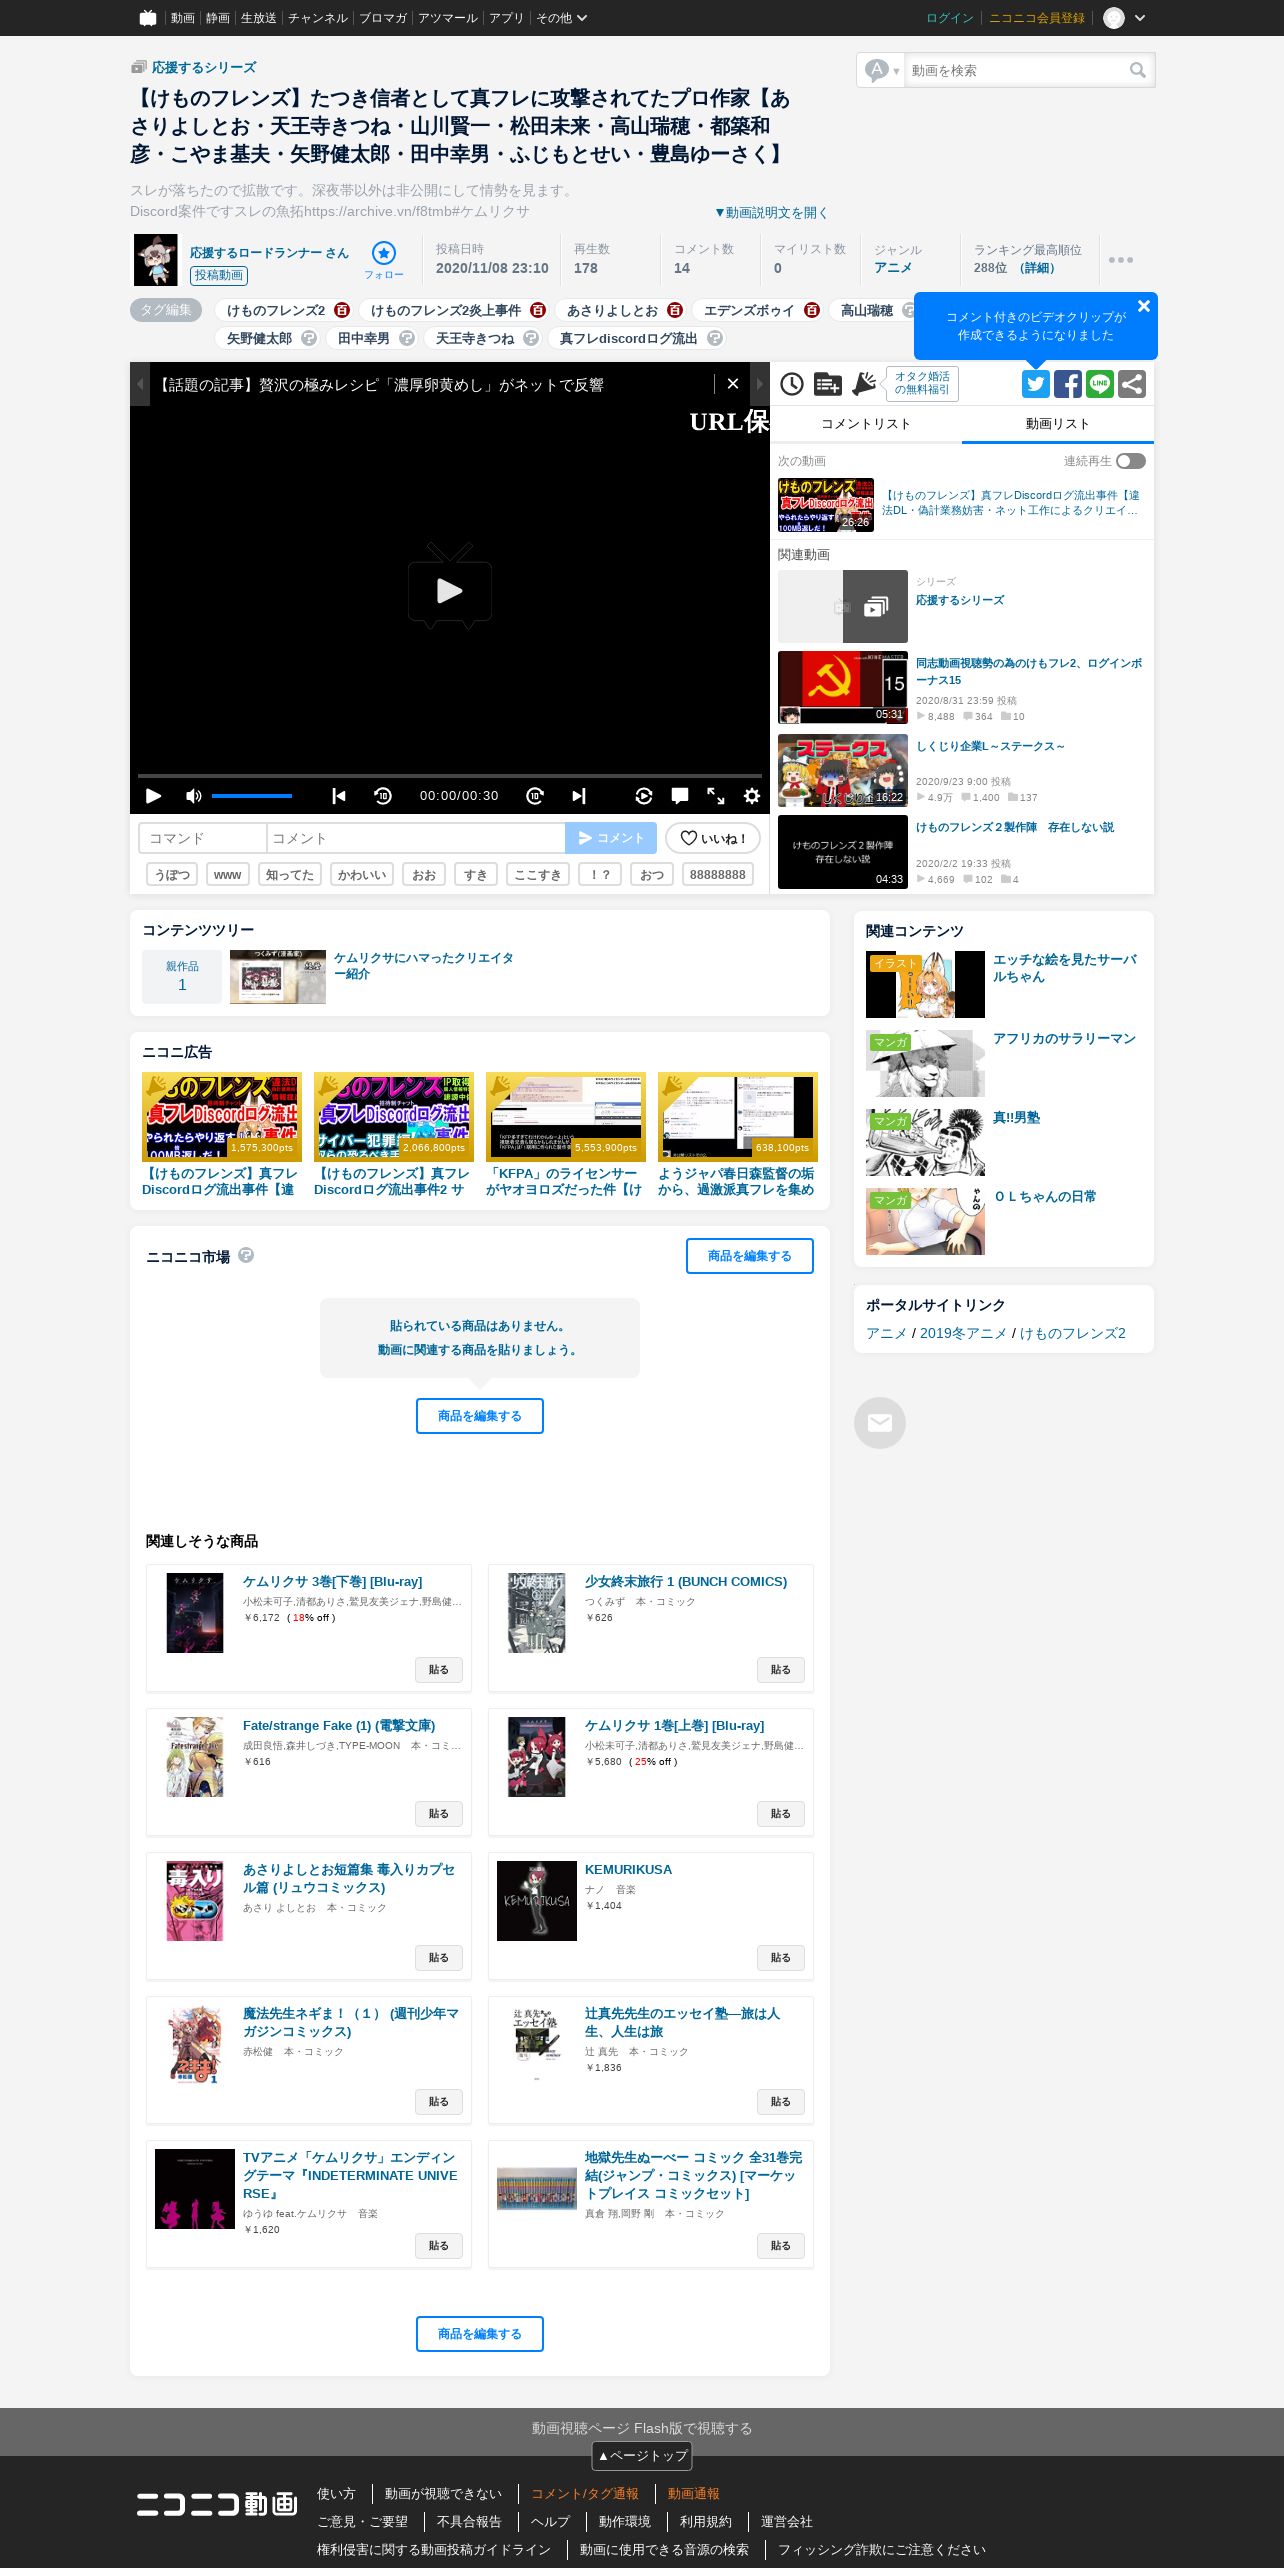The height and width of the screenshot is (2568, 1284).
Task: Add the video to Mylist icon
Action: (x=828, y=384)
